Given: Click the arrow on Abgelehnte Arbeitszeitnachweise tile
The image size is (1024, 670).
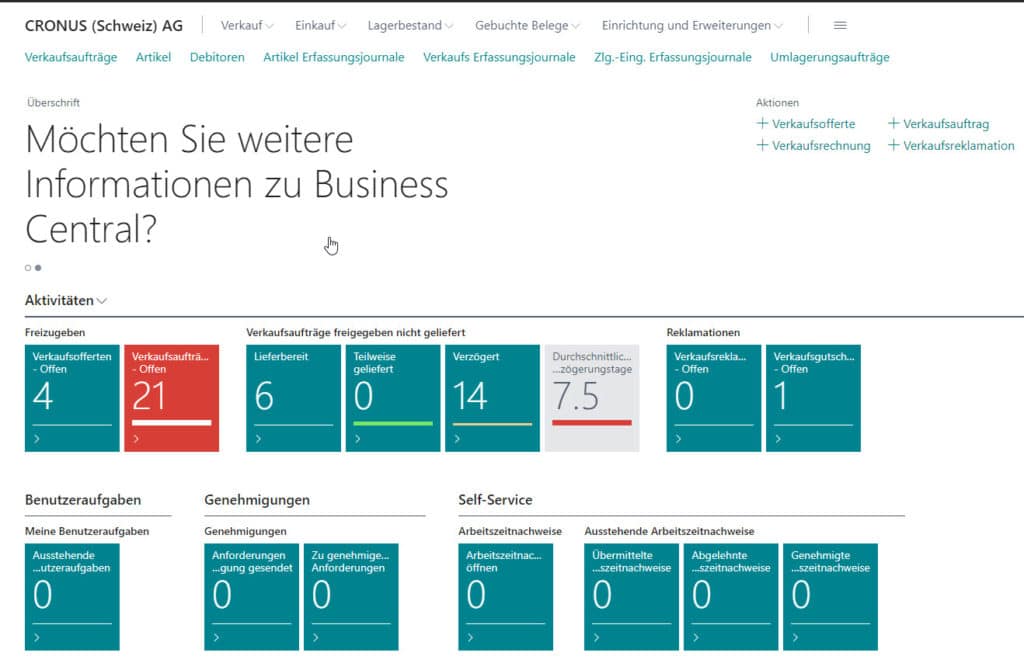Looking at the screenshot, I should [x=696, y=637].
